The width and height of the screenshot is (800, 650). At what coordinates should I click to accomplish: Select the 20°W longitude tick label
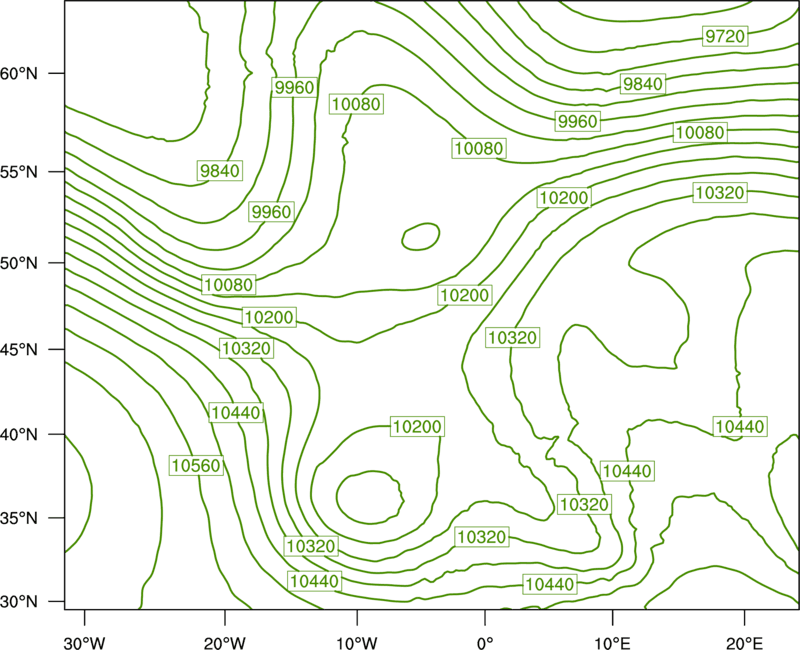tap(225, 643)
